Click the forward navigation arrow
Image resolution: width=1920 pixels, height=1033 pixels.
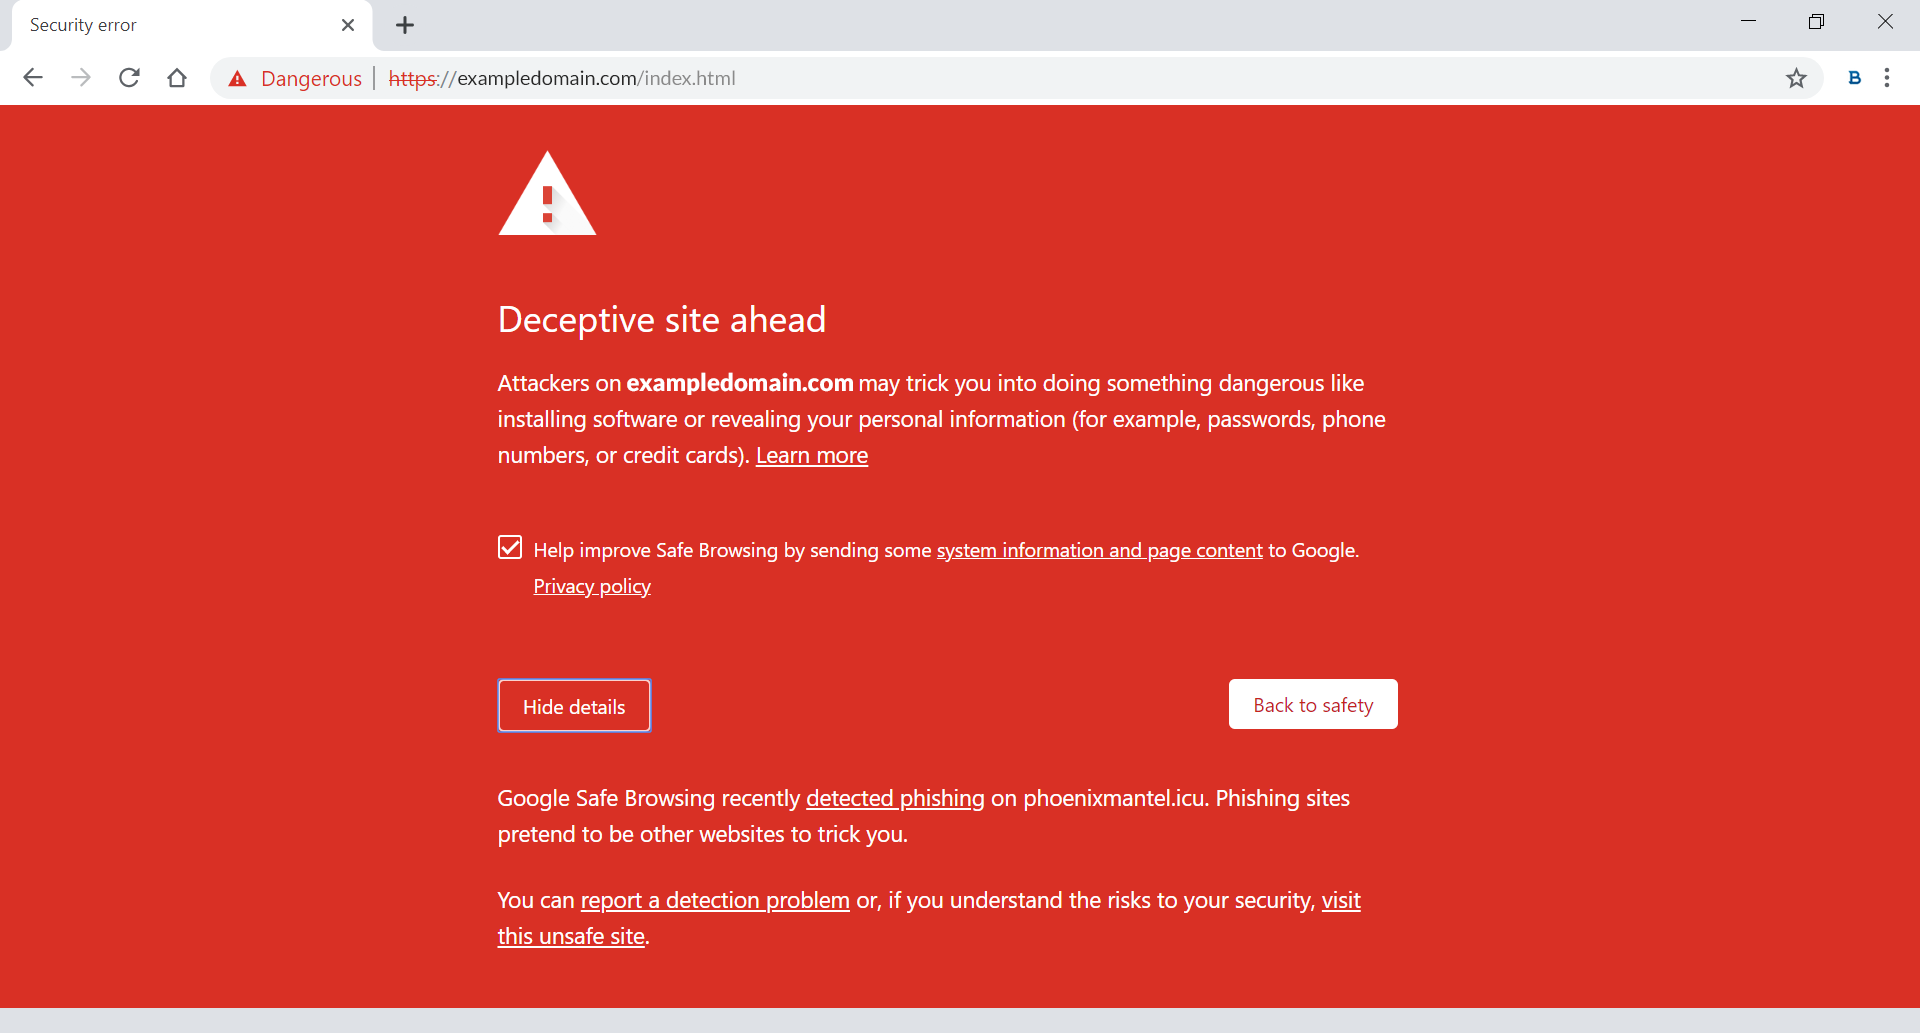[81, 77]
